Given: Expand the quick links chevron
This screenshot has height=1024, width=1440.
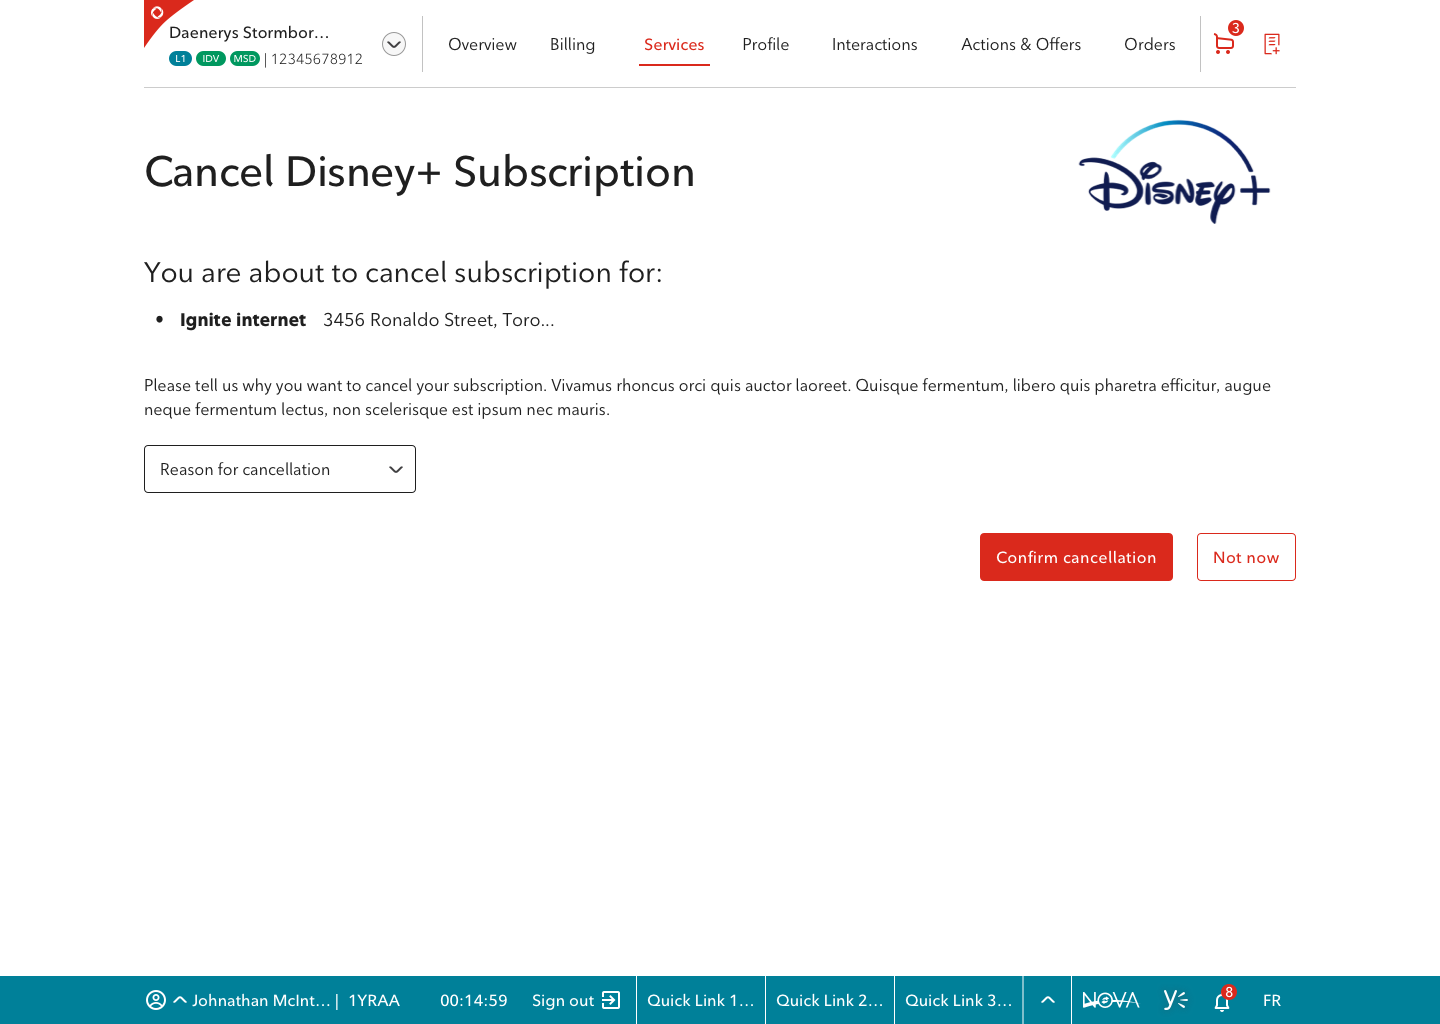Looking at the screenshot, I should coord(1048,1000).
